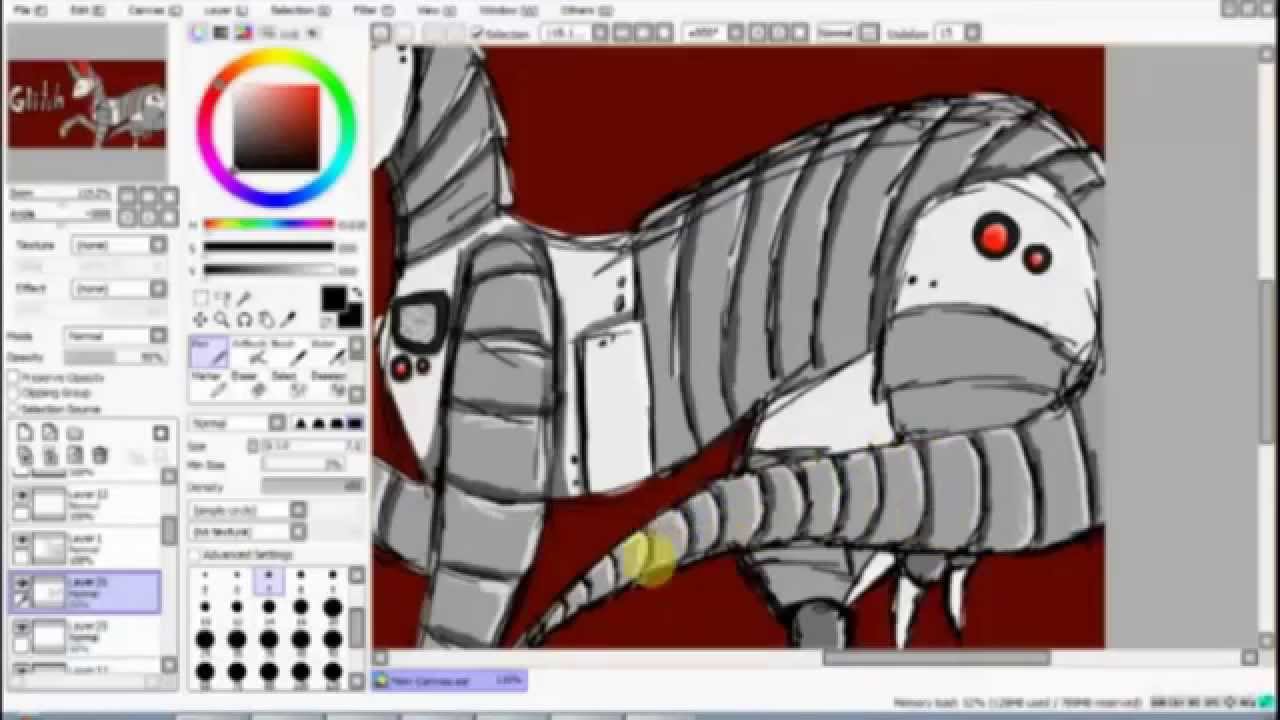
Task: Pick the Select pen tool
Action: (290, 384)
